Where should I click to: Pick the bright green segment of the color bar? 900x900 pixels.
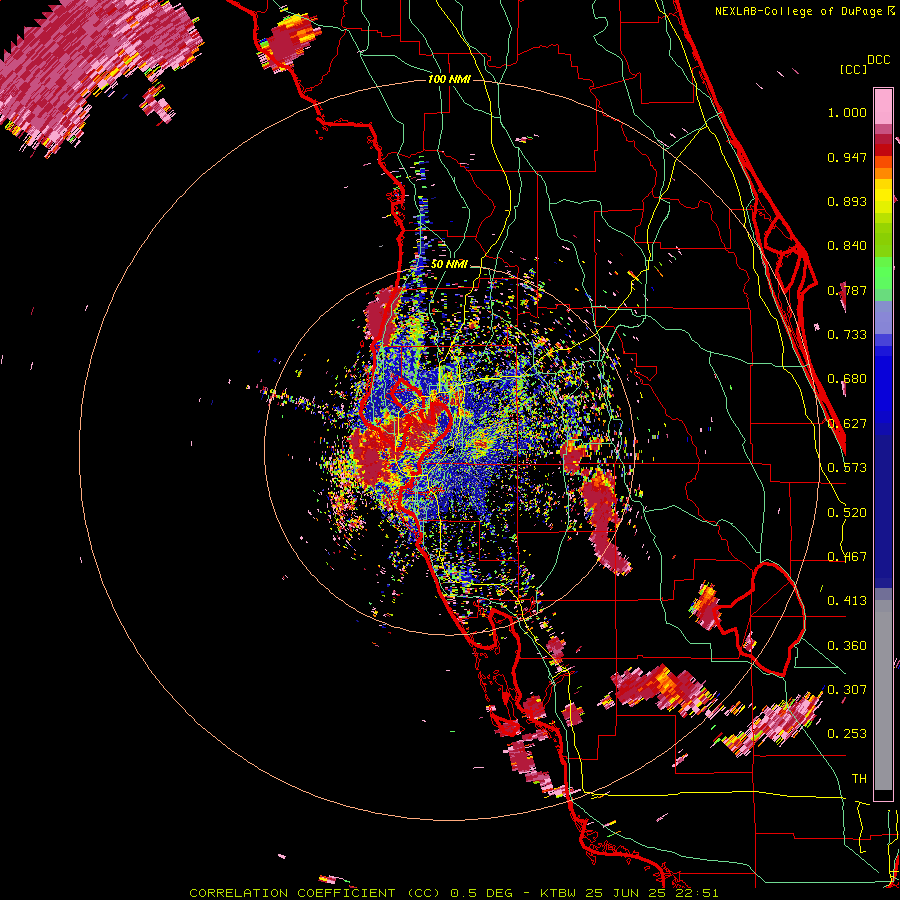pos(883,273)
